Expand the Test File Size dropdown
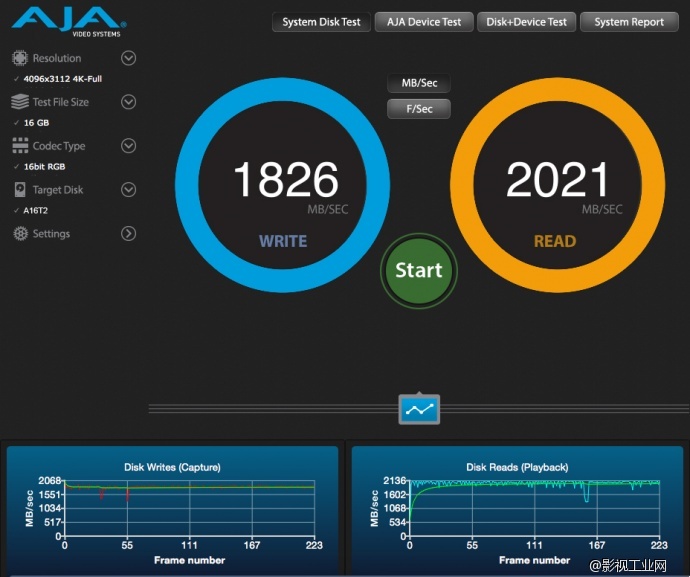The height and width of the screenshot is (577, 690). (128, 102)
